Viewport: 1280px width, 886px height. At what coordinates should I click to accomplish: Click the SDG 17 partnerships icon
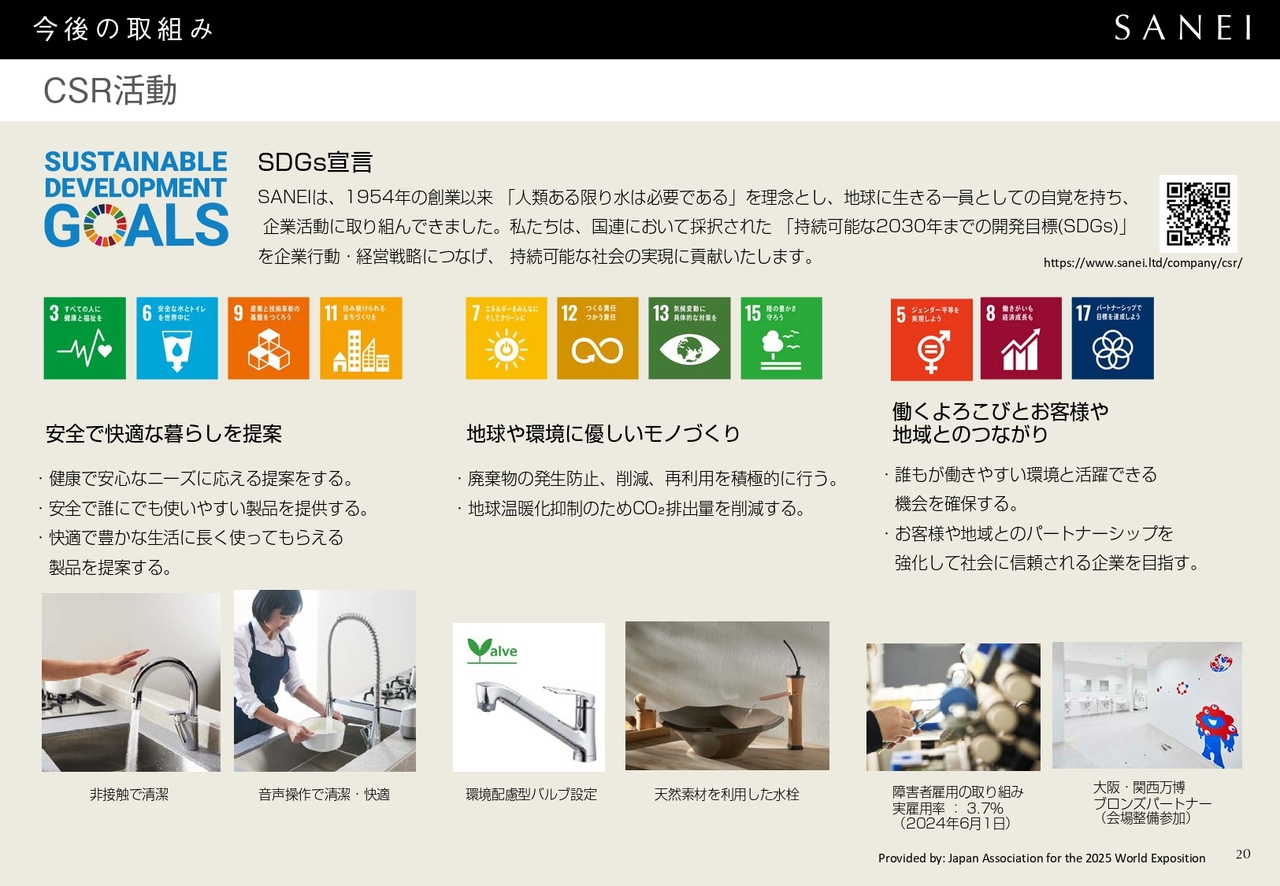tap(1112, 338)
